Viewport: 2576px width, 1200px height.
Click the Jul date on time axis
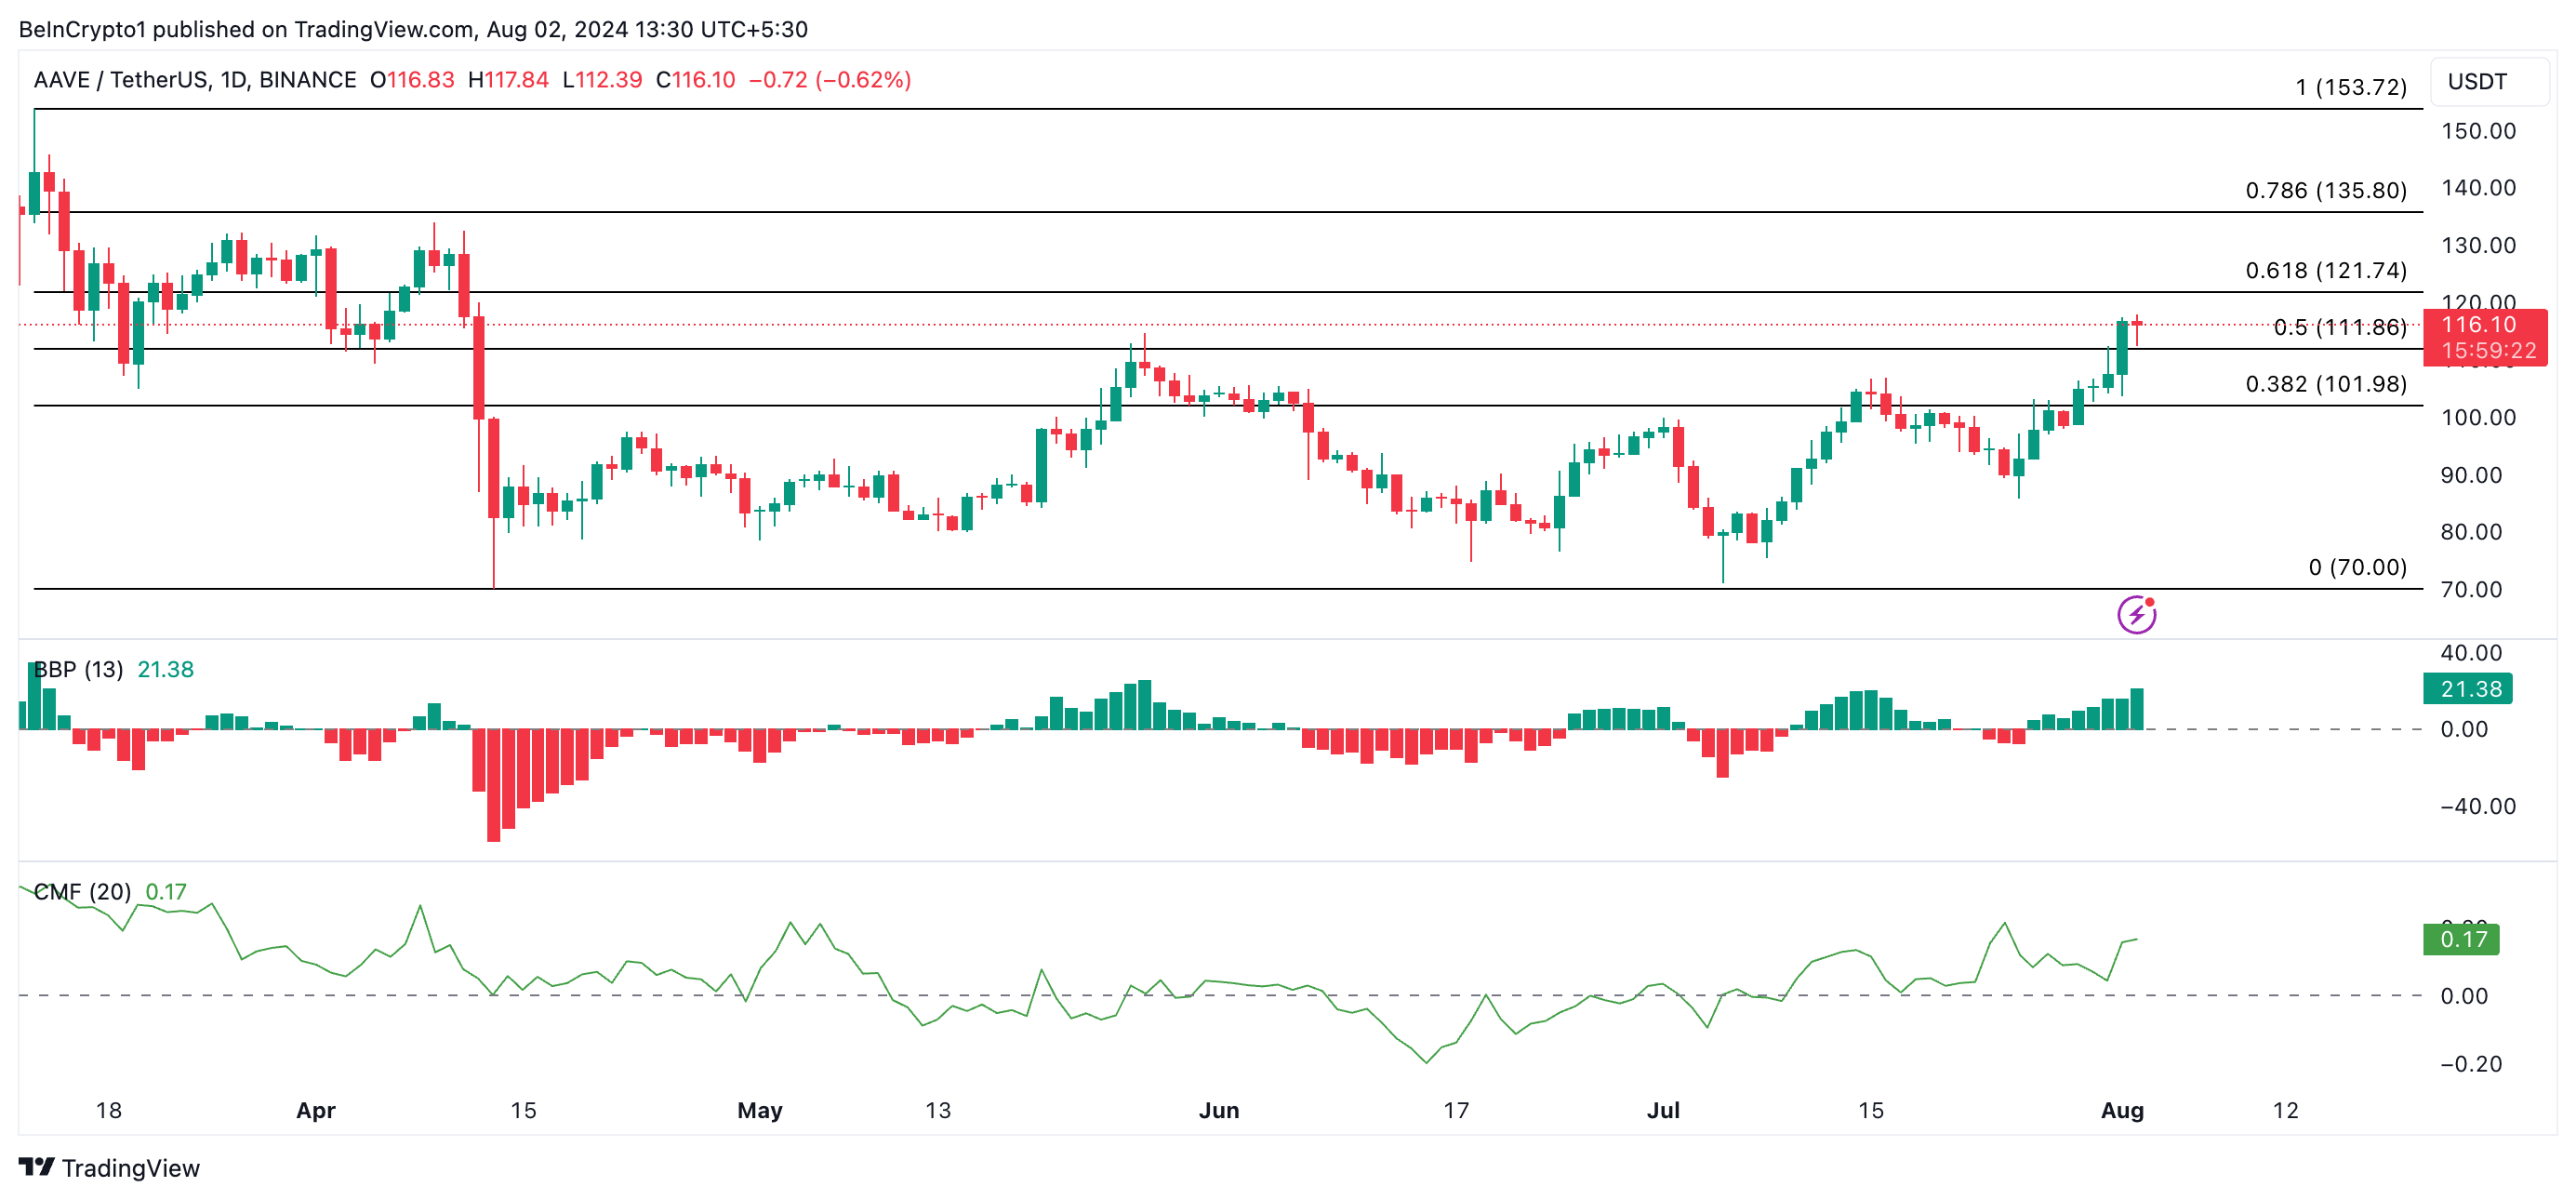(x=1663, y=1110)
